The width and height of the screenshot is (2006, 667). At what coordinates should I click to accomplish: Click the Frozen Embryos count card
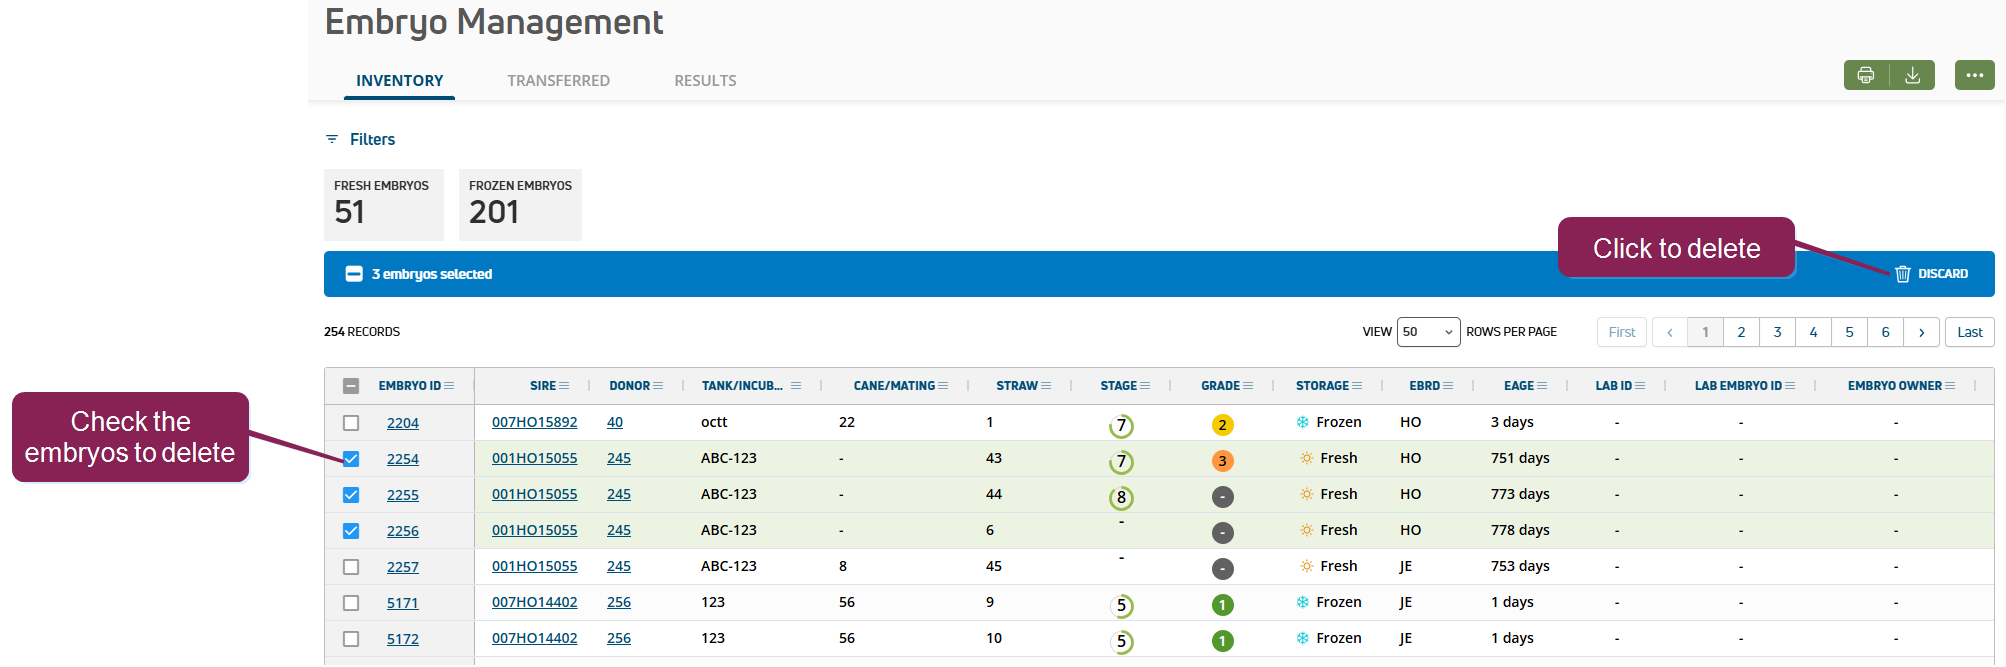[520, 204]
